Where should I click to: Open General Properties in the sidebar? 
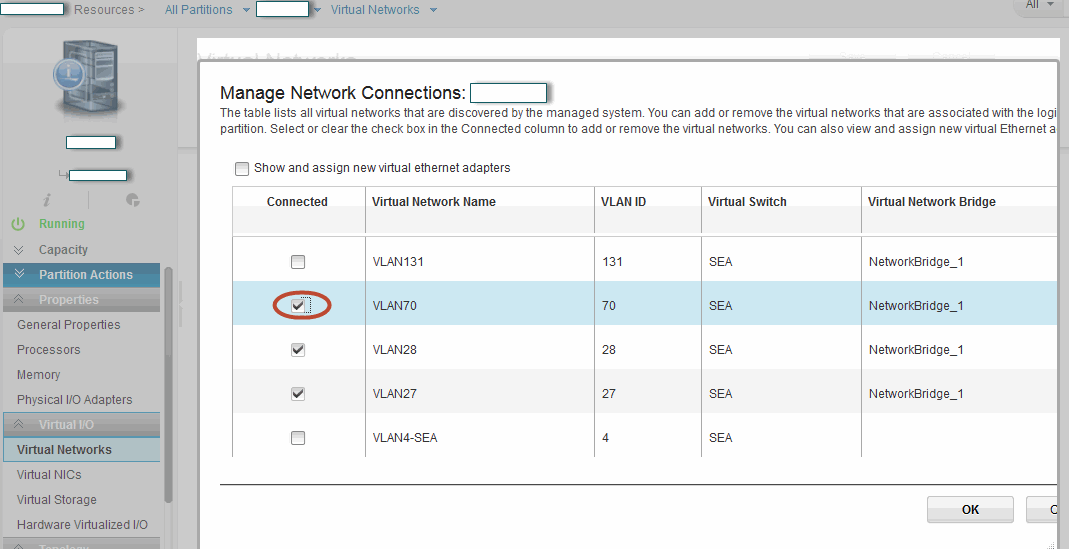pos(68,325)
